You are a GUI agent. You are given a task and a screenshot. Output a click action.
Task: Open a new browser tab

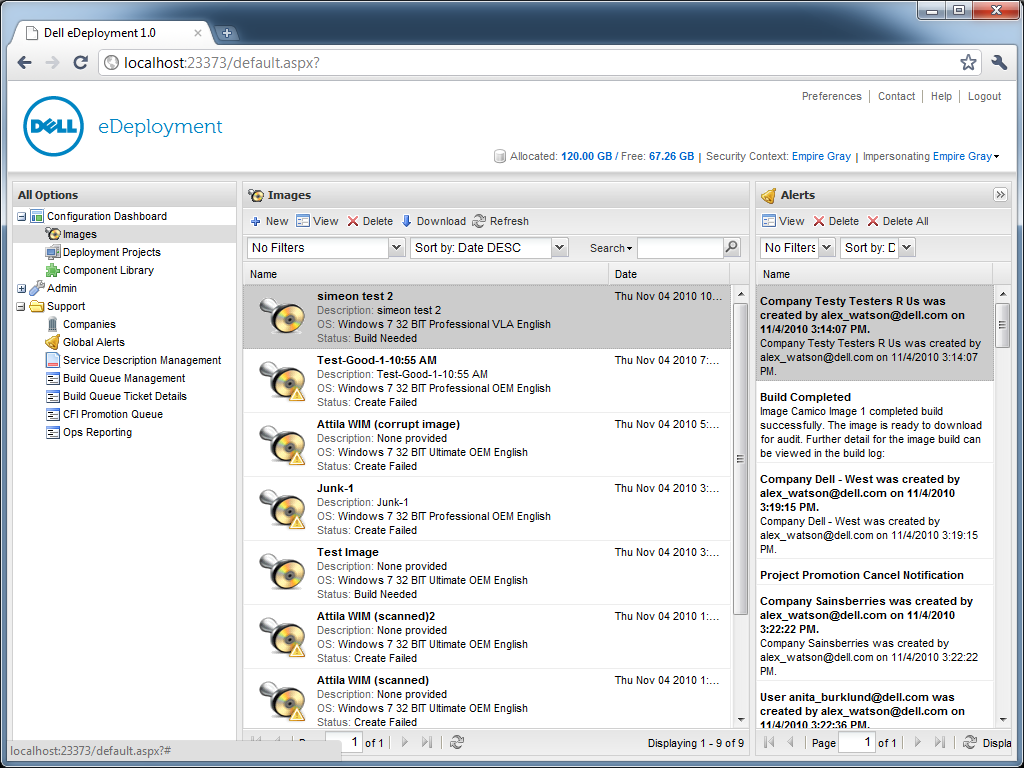click(x=226, y=33)
